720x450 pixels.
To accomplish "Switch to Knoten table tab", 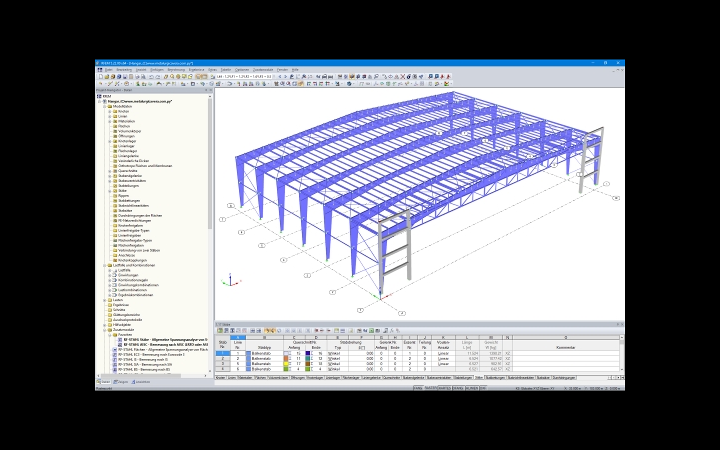I will click(x=220, y=377).
